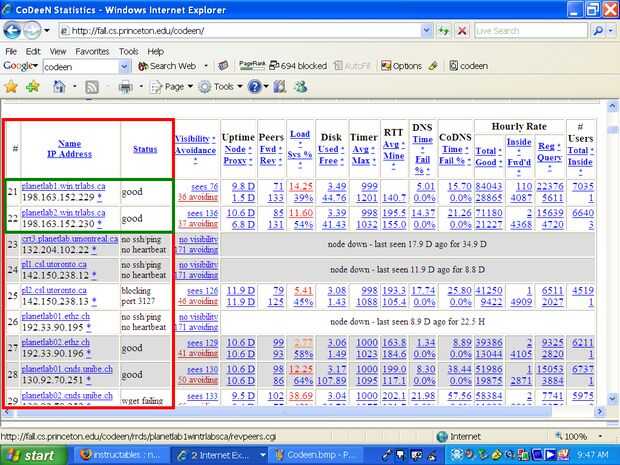This screenshot has width=620, height=465.
Task: Open the pl2.csl.utoronto.ca node link
Action: [x=54, y=290]
